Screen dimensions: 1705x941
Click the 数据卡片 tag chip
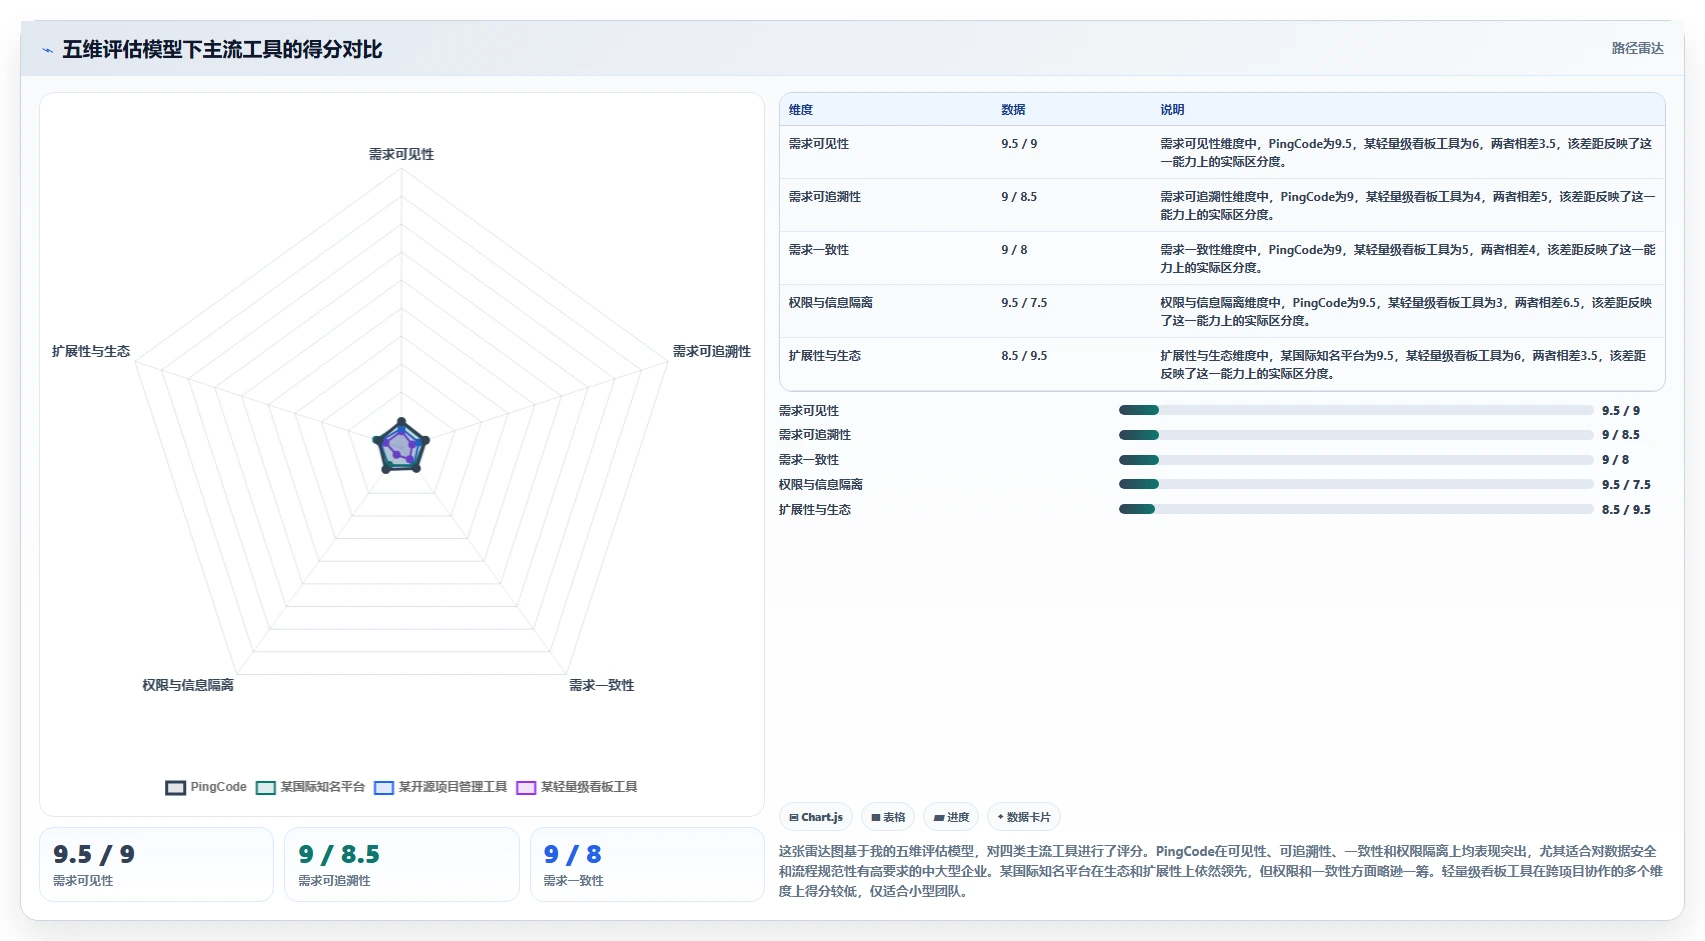[x=1024, y=817]
